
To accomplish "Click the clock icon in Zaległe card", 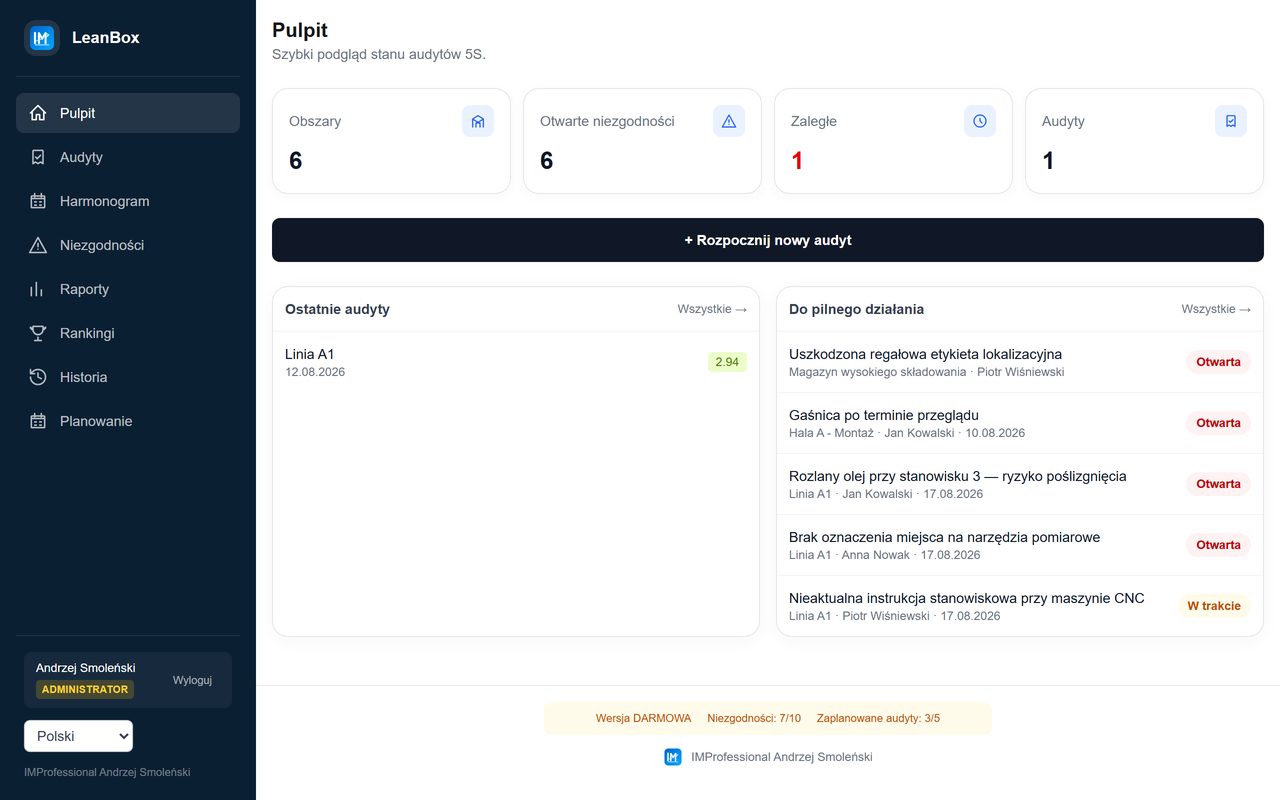I will tap(980, 121).
